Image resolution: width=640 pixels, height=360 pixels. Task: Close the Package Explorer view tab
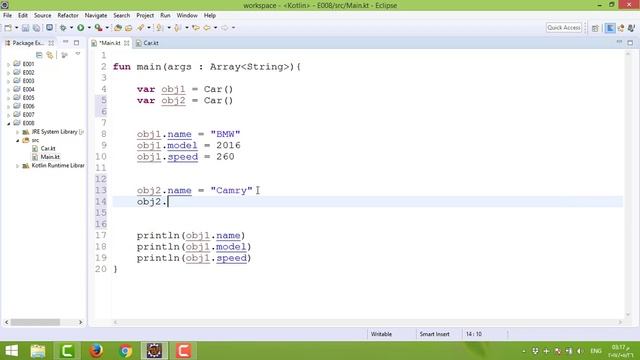point(51,43)
